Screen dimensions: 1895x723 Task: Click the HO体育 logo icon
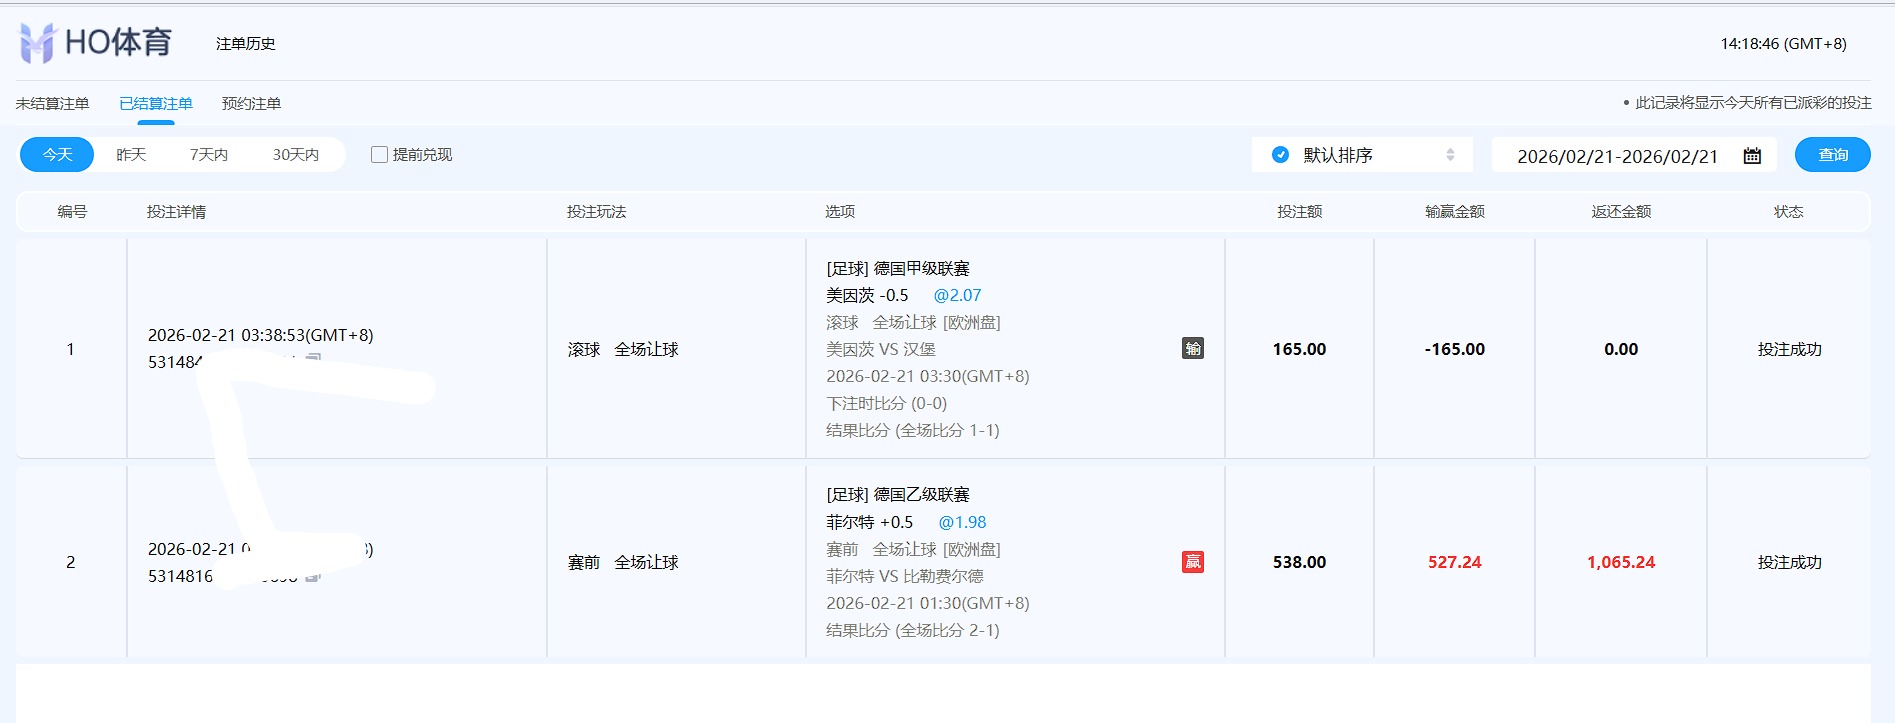coord(37,43)
